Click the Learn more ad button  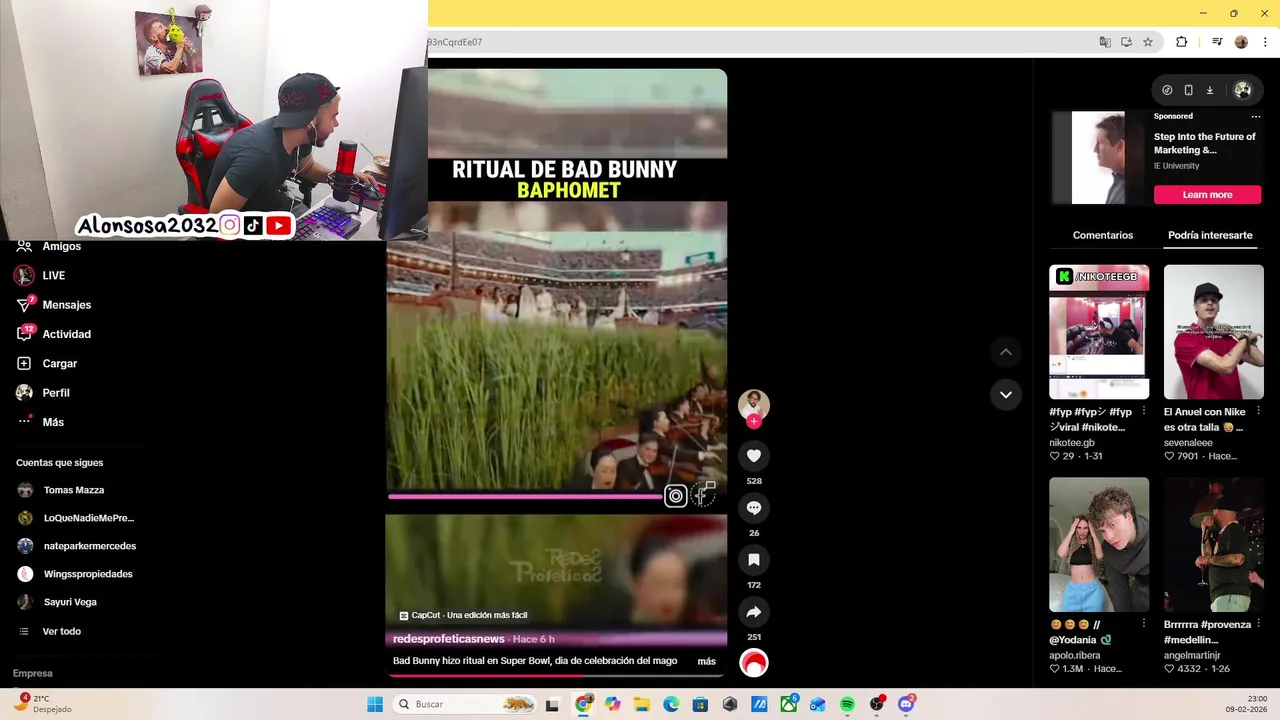coord(1207,195)
